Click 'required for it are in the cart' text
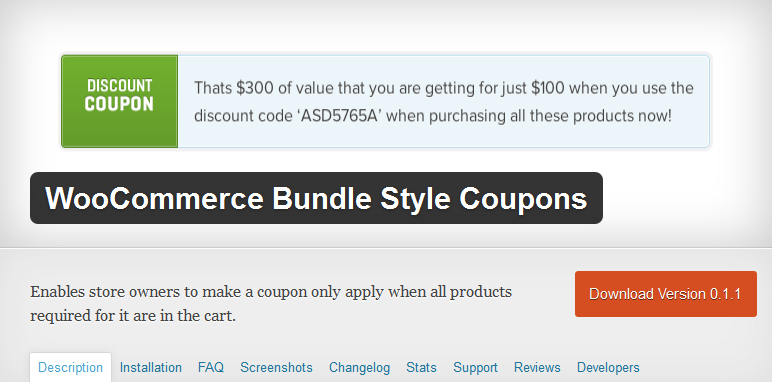The width and height of the screenshot is (772, 382). [133, 316]
